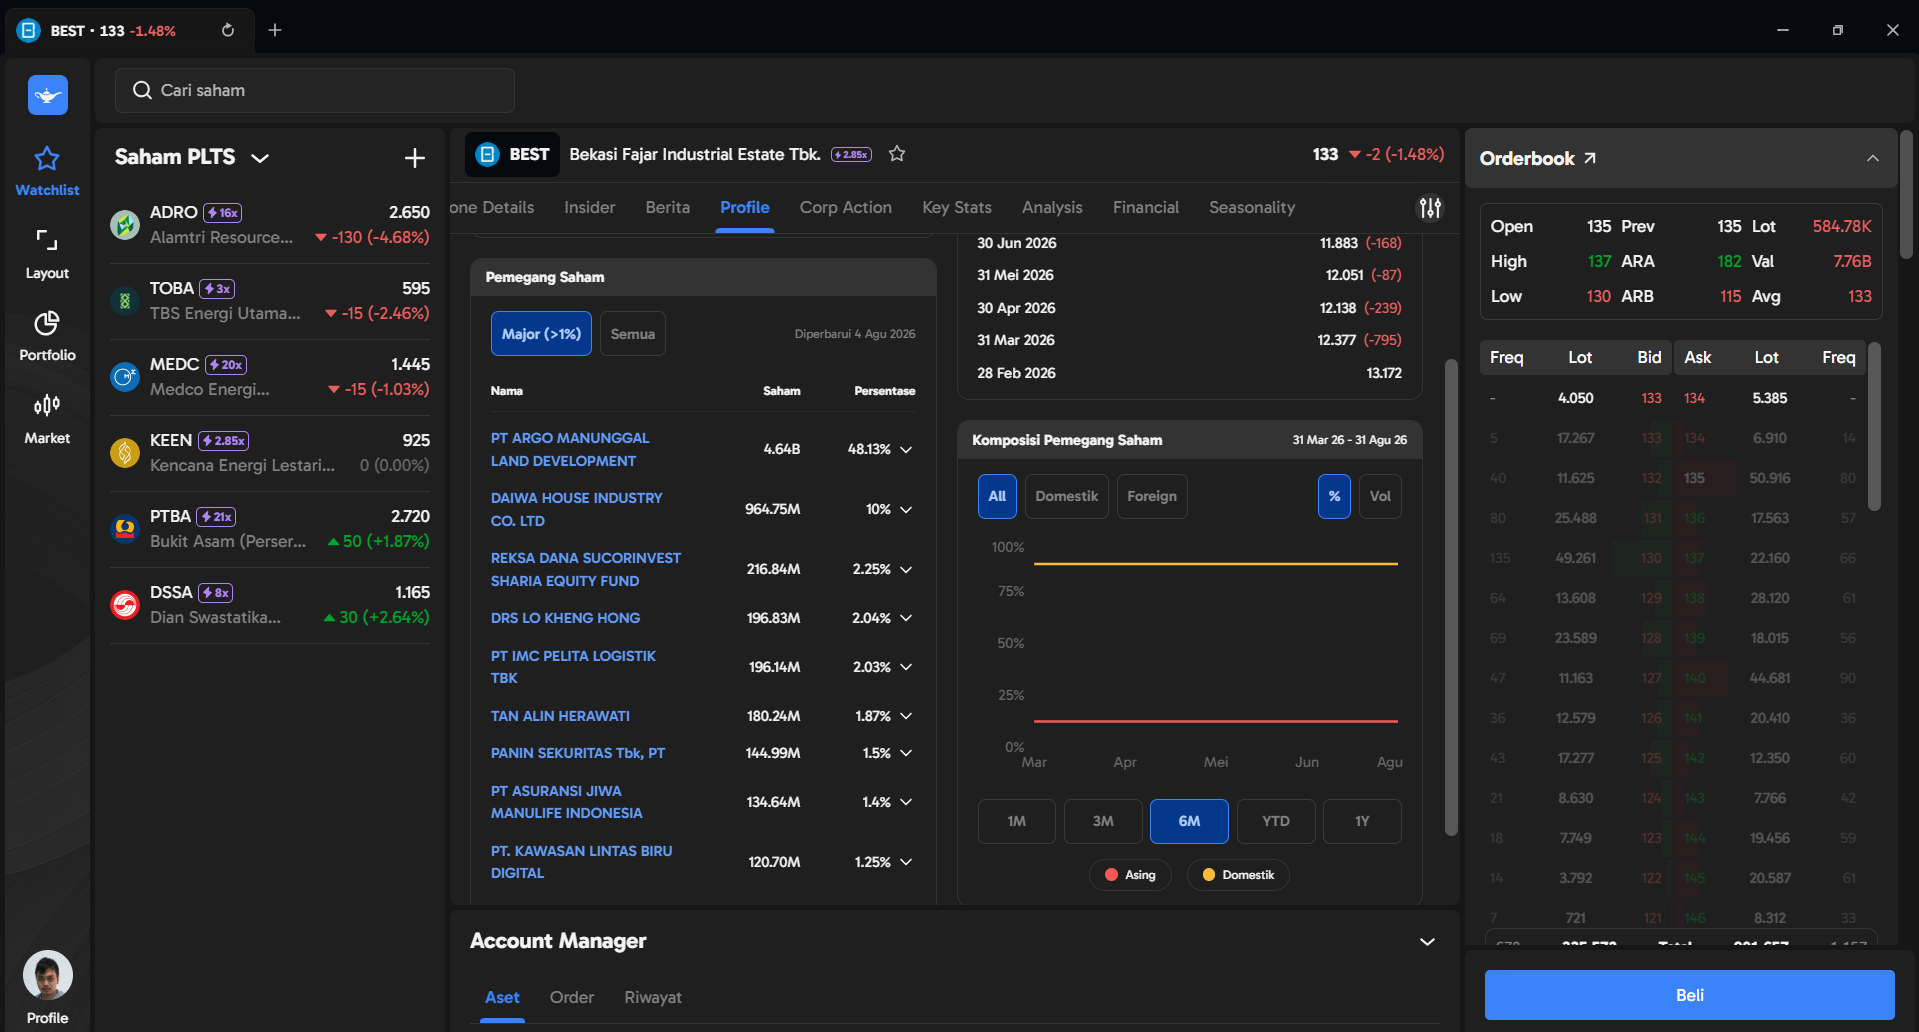Click the DSSA company logo
Image resolution: width=1919 pixels, height=1032 pixels.
click(125, 605)
